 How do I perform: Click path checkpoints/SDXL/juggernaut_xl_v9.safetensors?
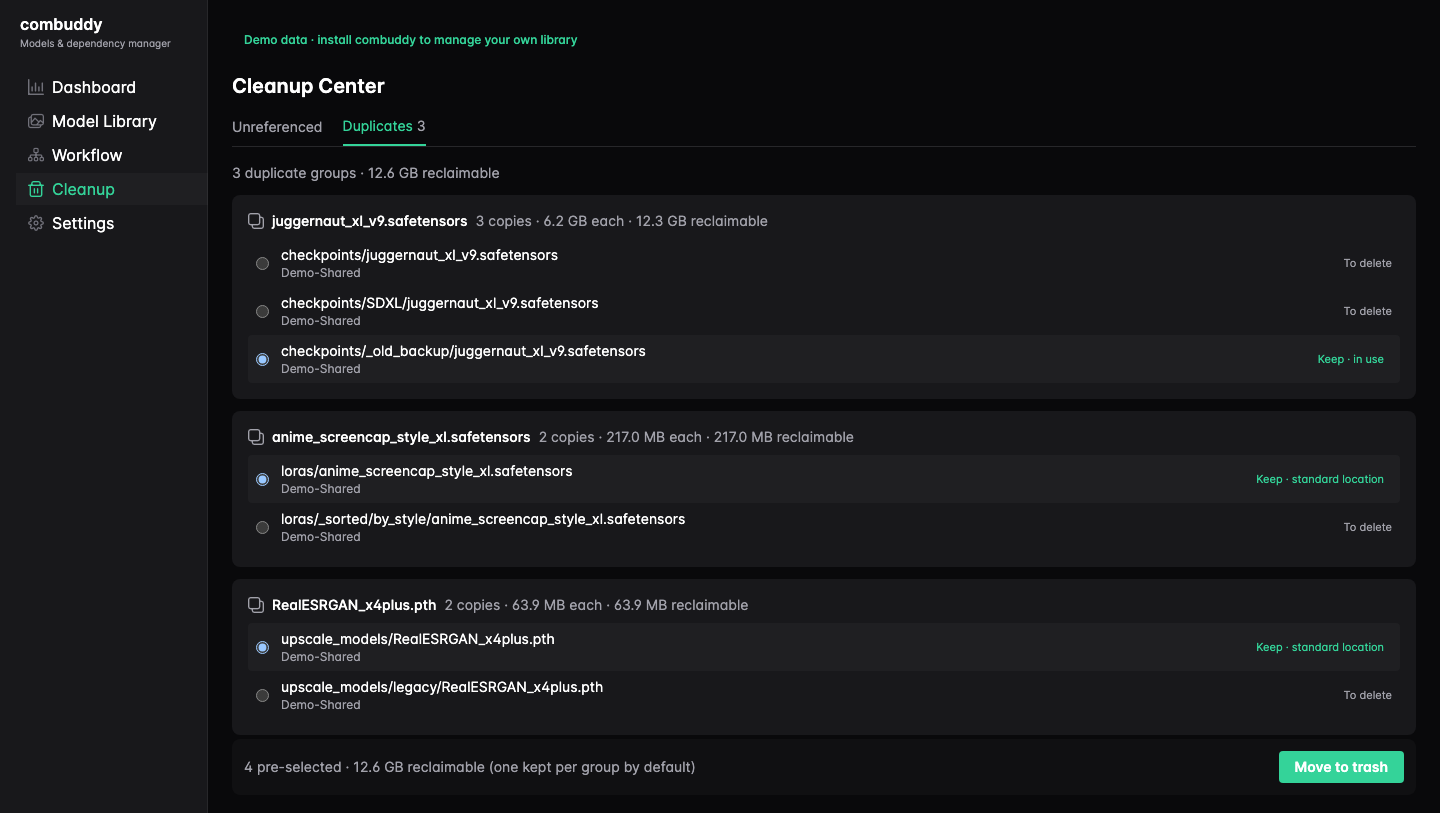(x=439, y=303)
